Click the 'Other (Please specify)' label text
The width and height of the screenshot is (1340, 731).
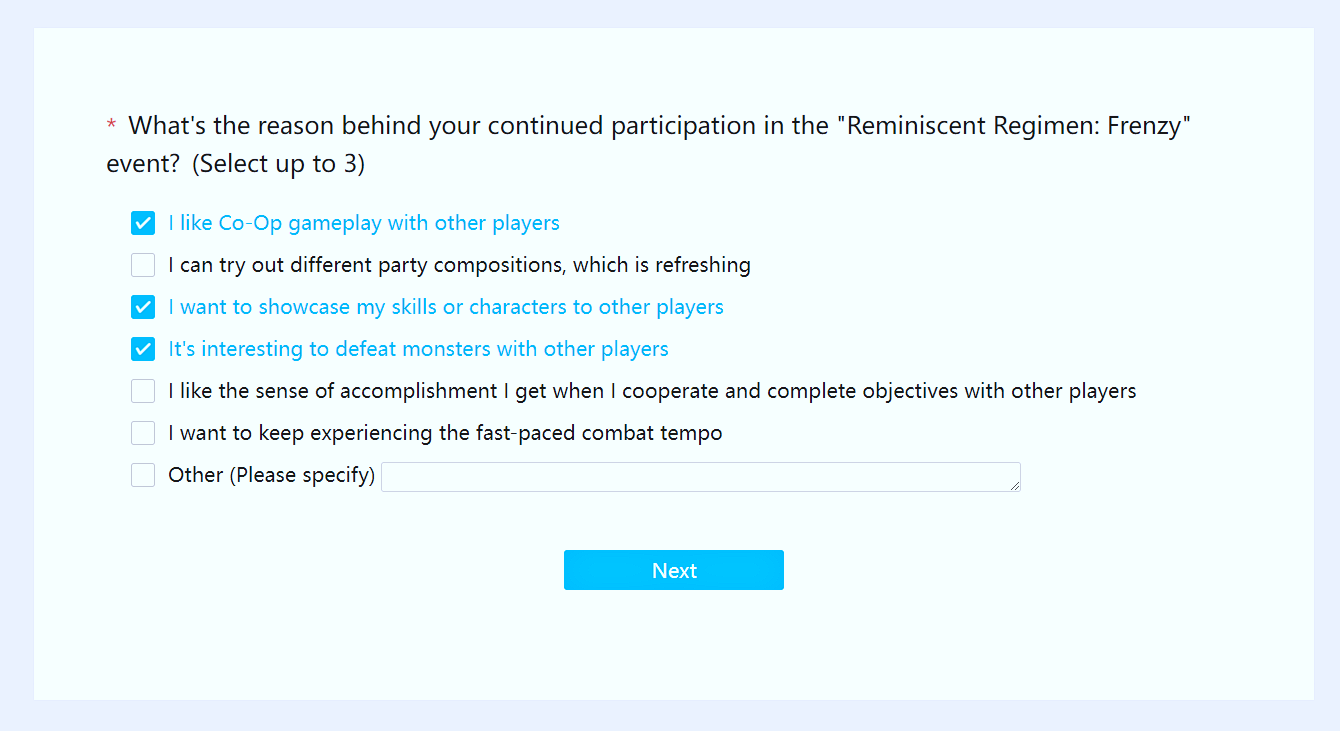point(272,475)
